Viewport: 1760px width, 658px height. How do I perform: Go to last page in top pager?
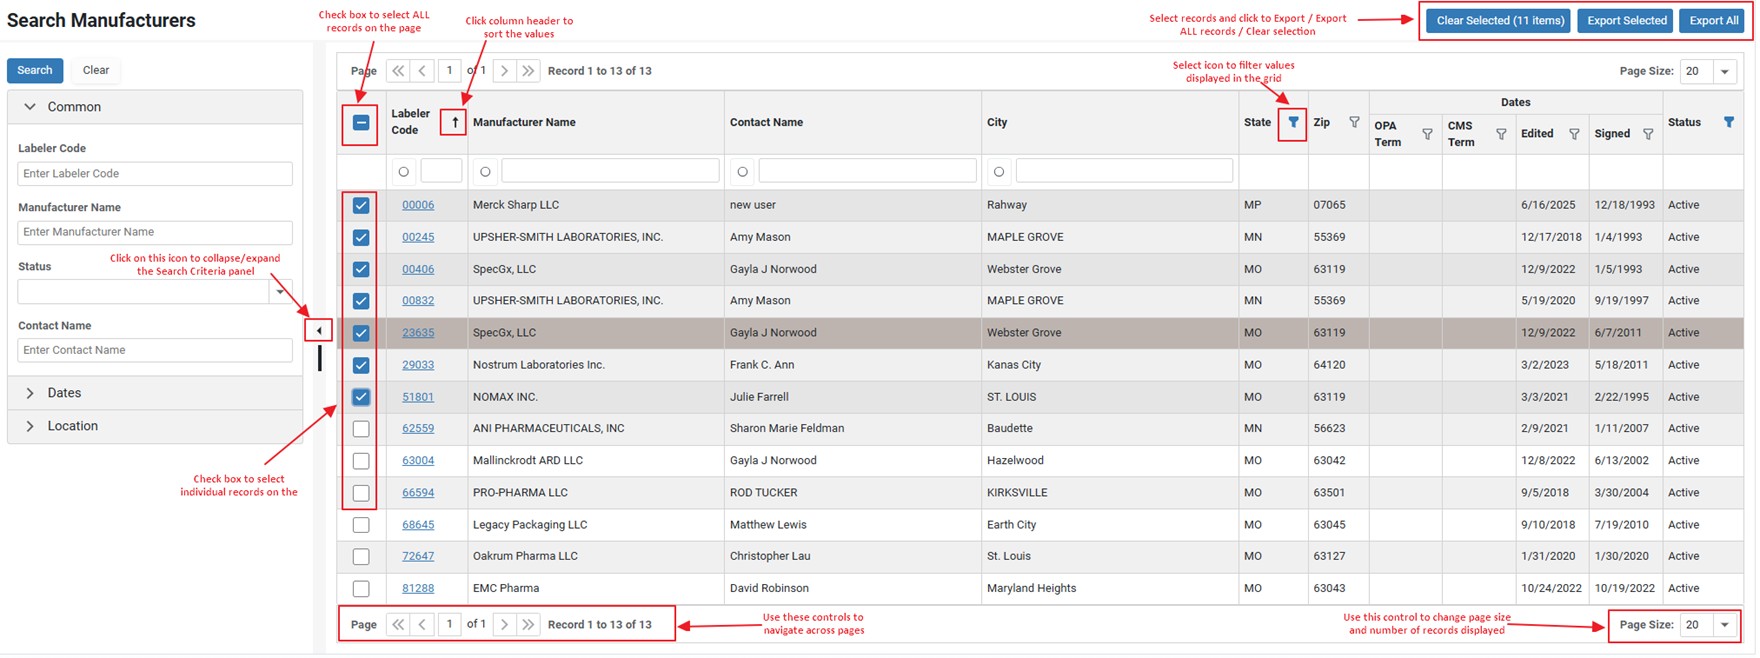(x=528, y=71)
